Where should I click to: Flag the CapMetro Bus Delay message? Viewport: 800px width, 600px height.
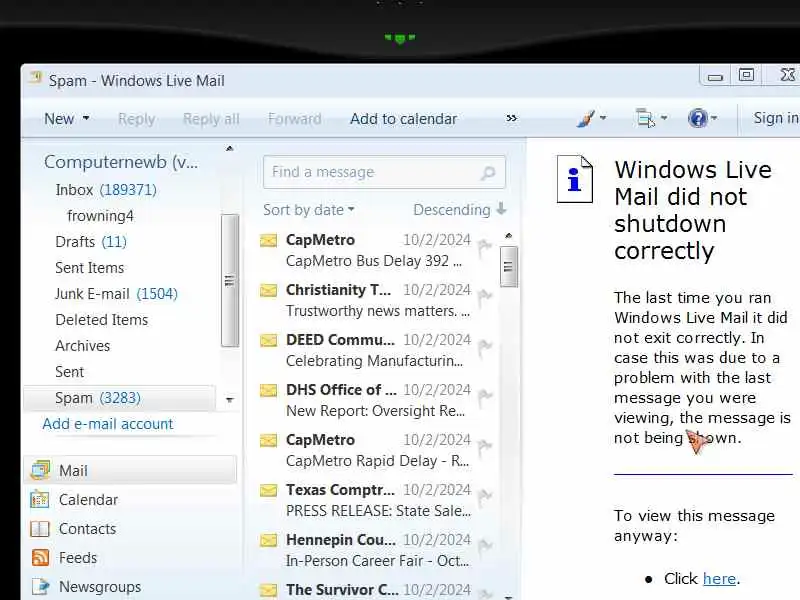point(485,247)
